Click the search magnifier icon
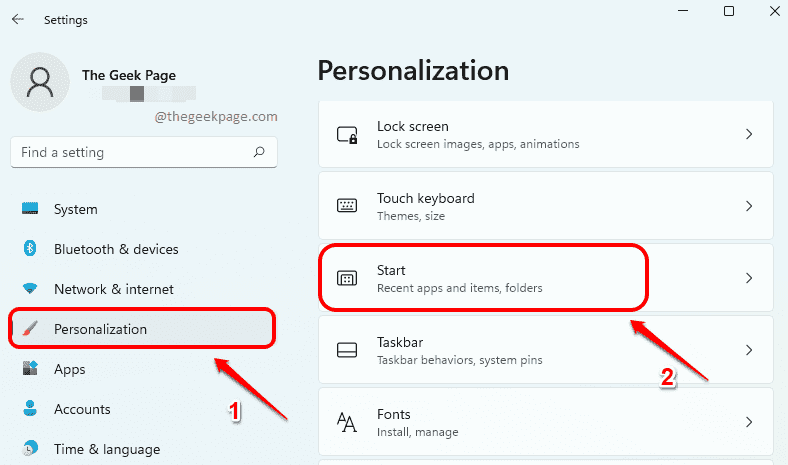788x465 pixels. click(259, 152)
